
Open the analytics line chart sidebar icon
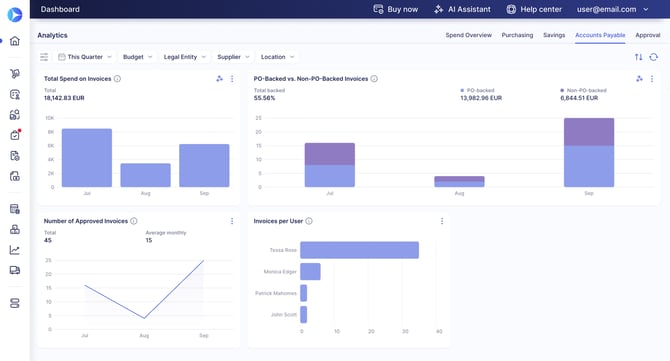[x=15, y=250]
